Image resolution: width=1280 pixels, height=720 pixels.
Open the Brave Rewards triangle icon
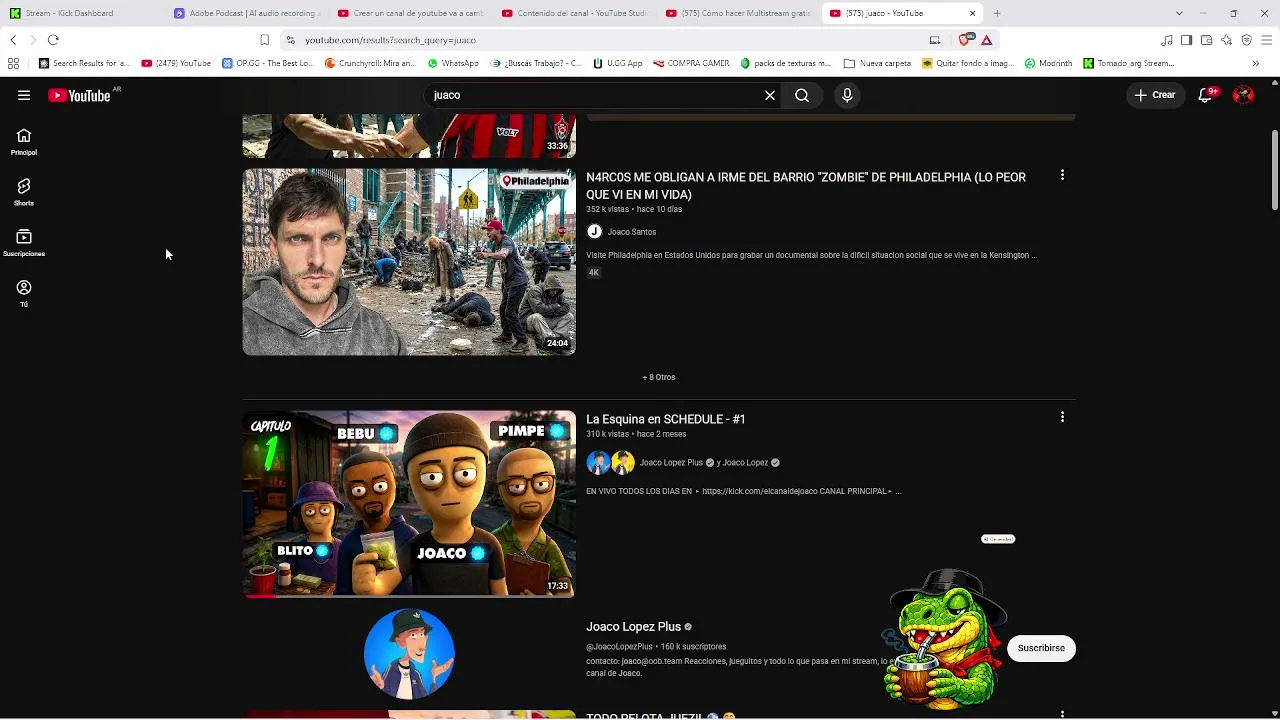(x=986, y=40)
